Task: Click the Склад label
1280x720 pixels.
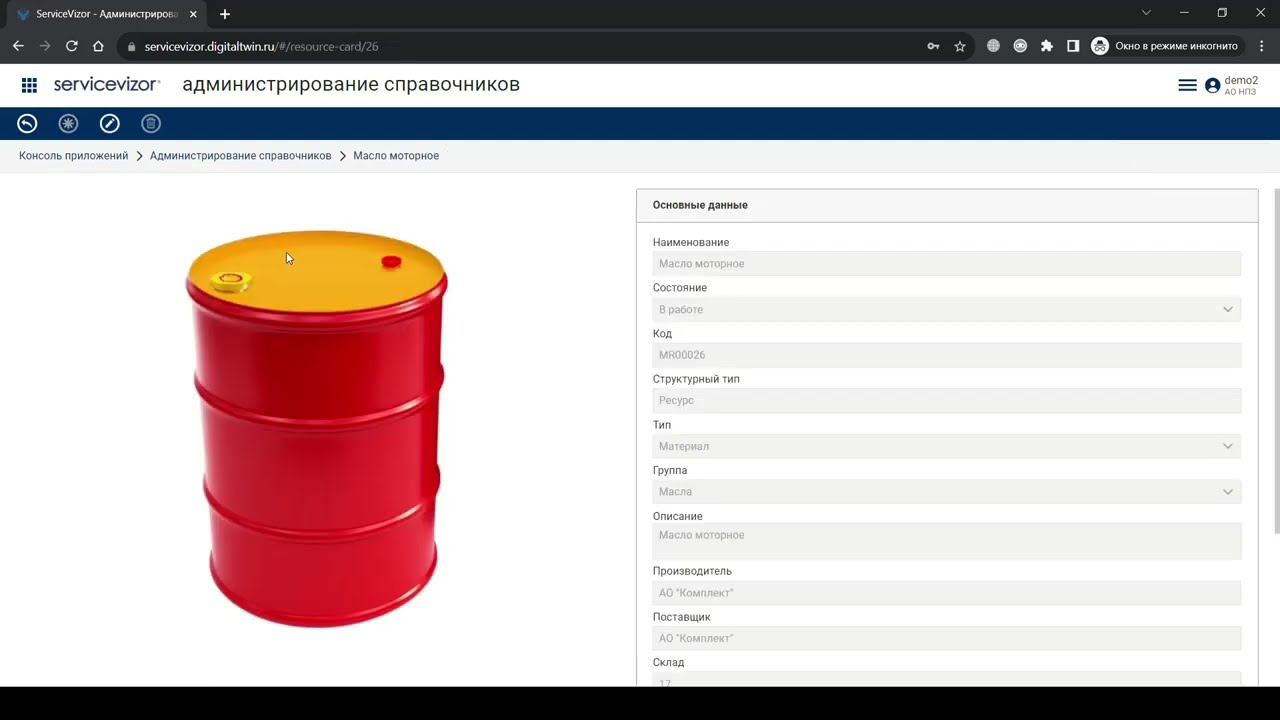Action: click(x=669, y=662)
